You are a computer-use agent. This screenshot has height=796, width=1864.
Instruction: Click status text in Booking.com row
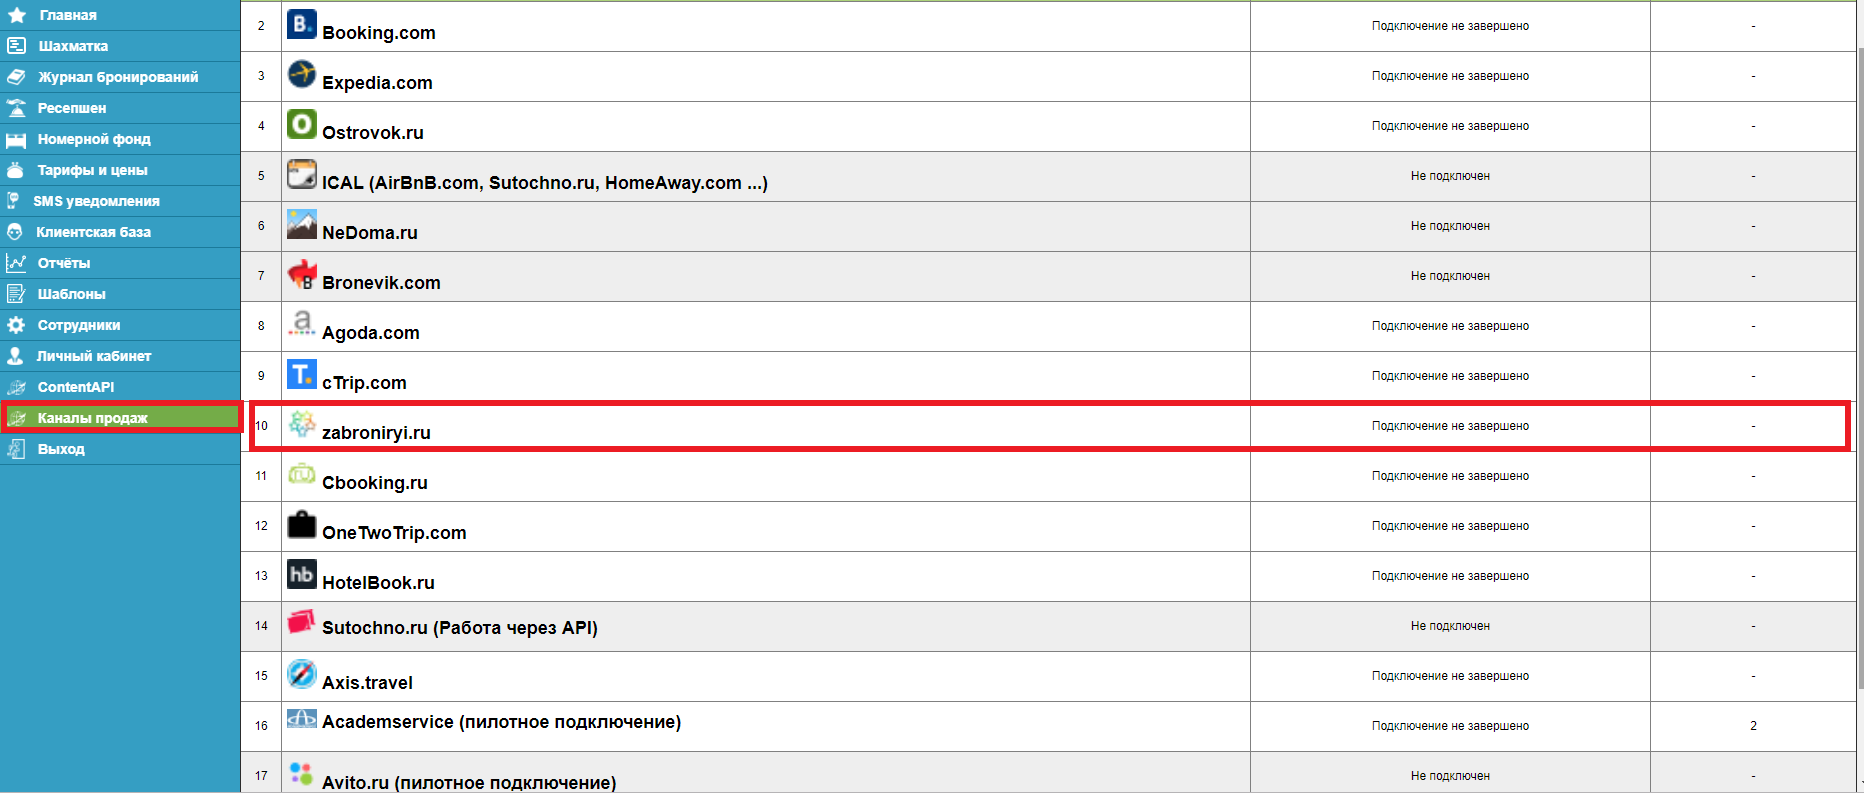point(1450,26)
